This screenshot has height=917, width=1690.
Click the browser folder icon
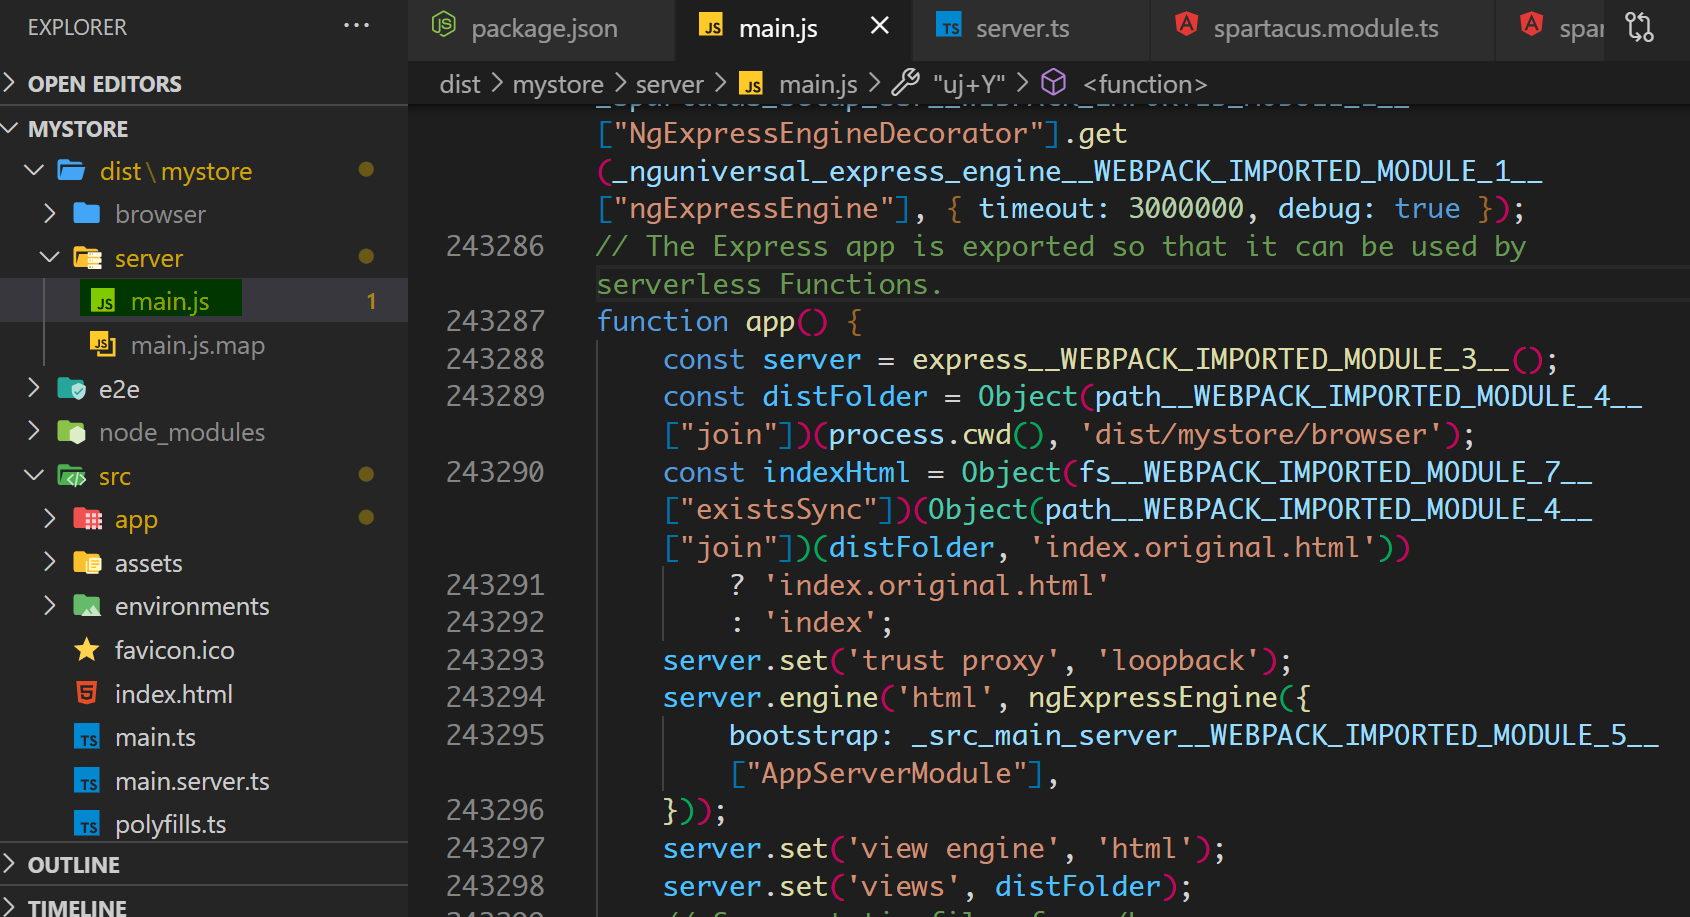[87, 214]
